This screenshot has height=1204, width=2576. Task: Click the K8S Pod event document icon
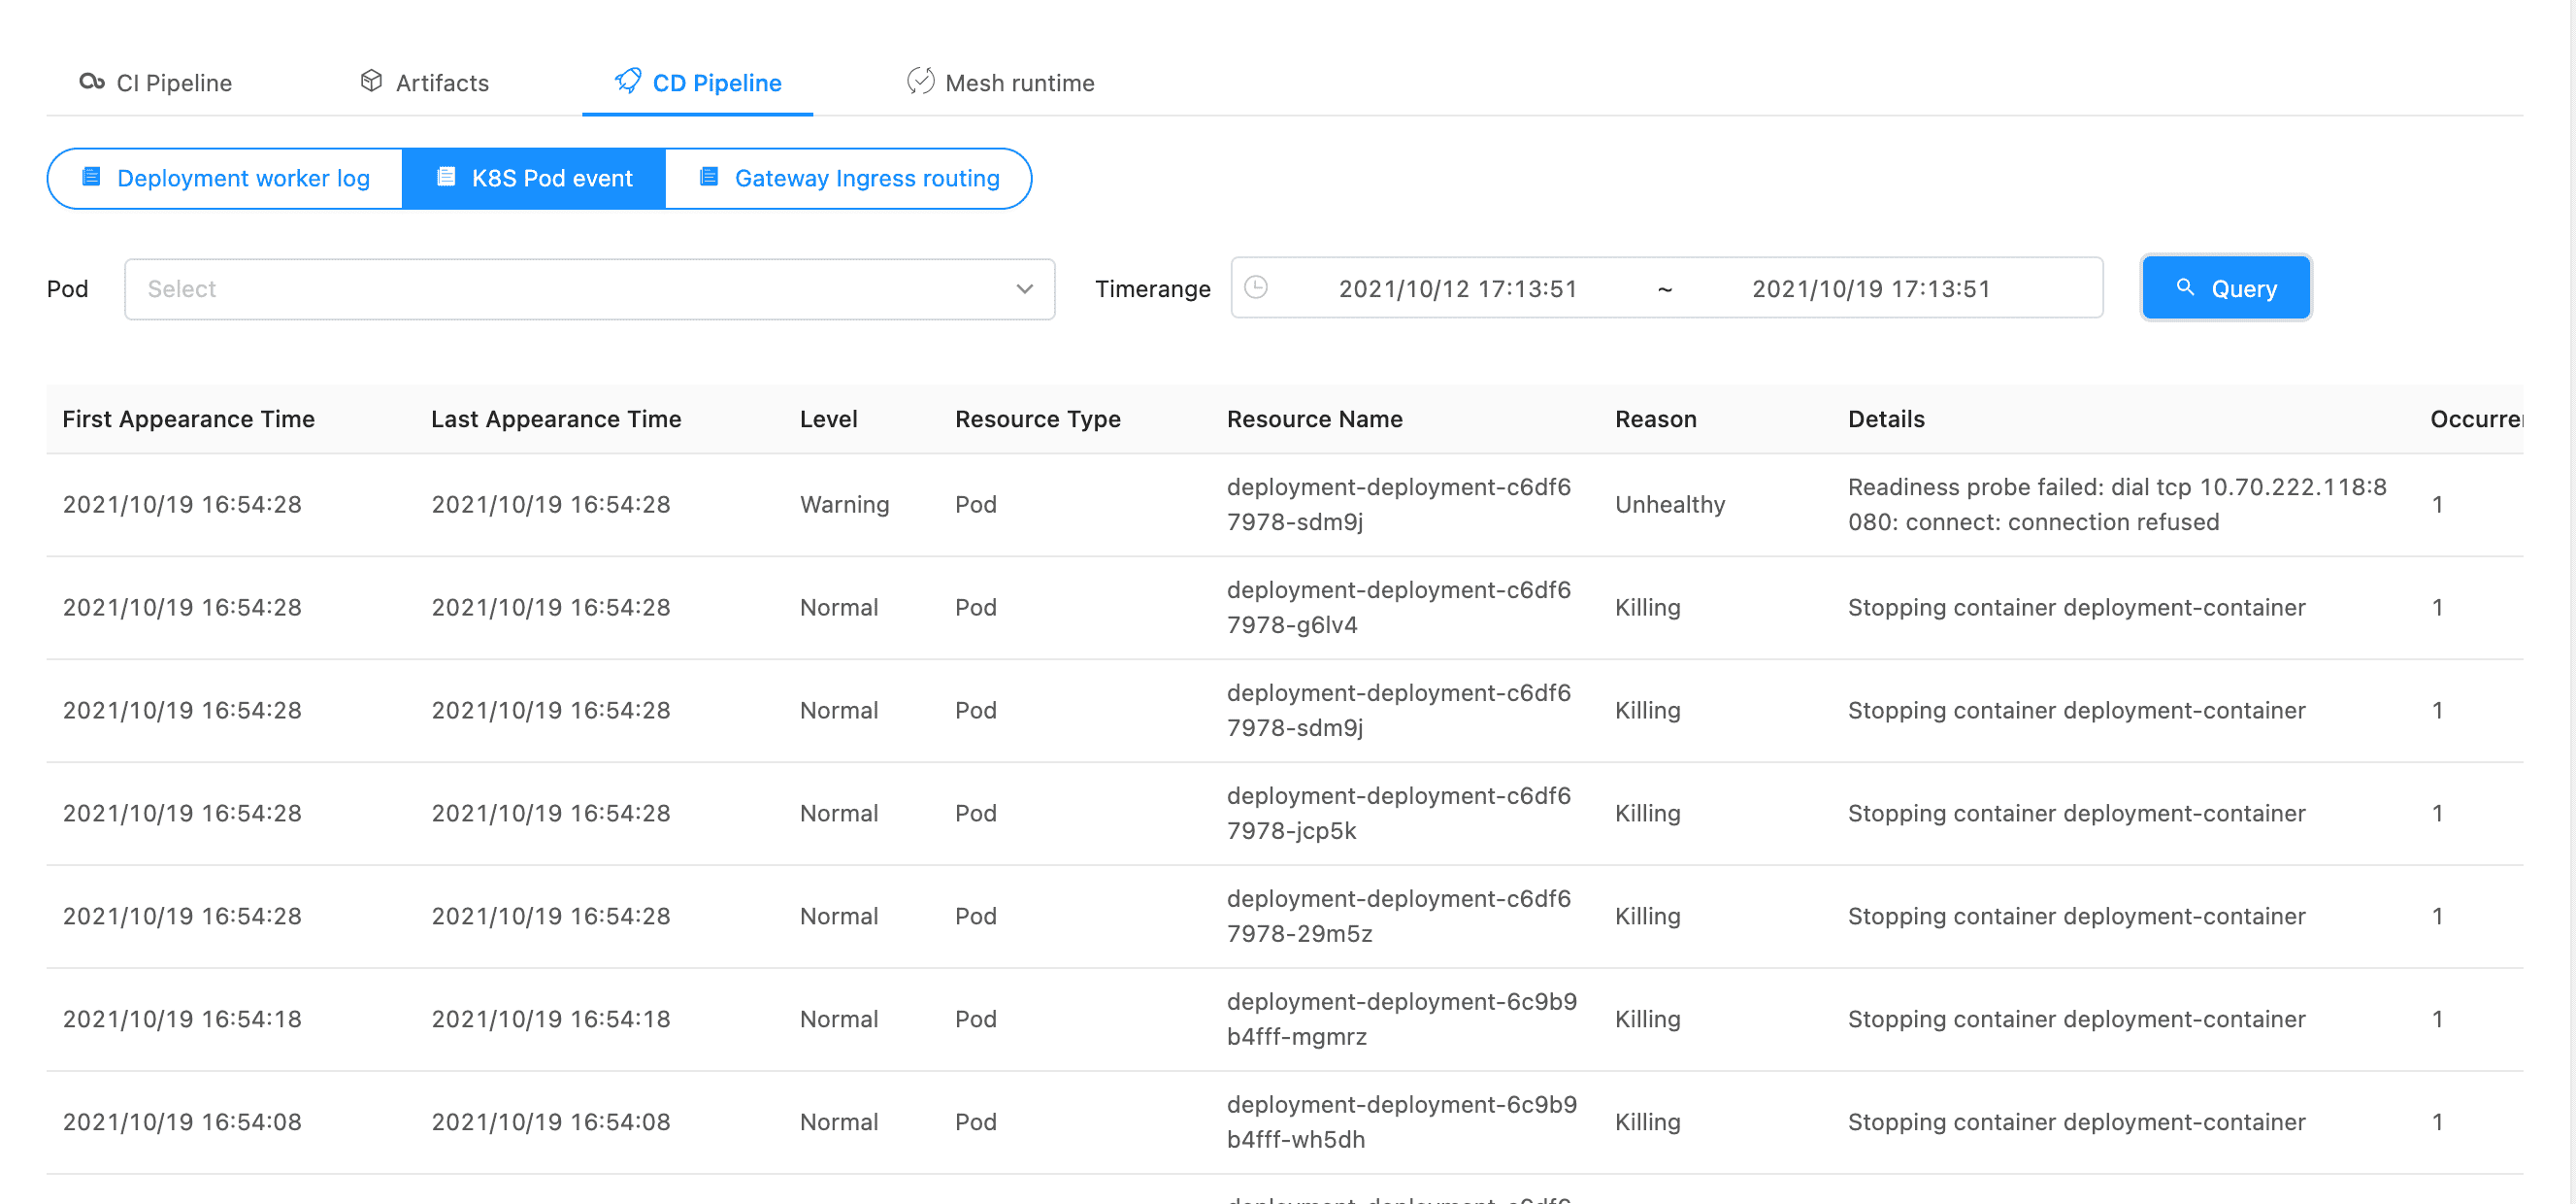tap(446, 177)
